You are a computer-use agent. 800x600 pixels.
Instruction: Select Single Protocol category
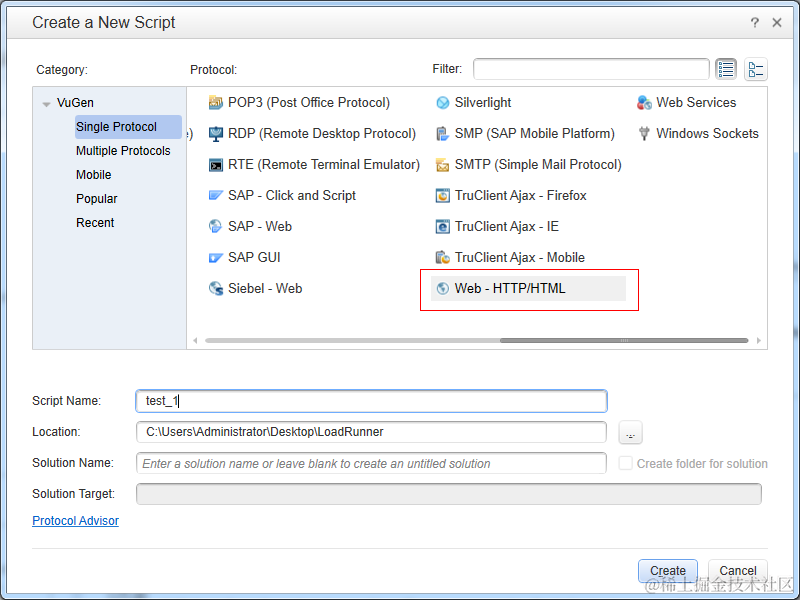tap(128, 127)
